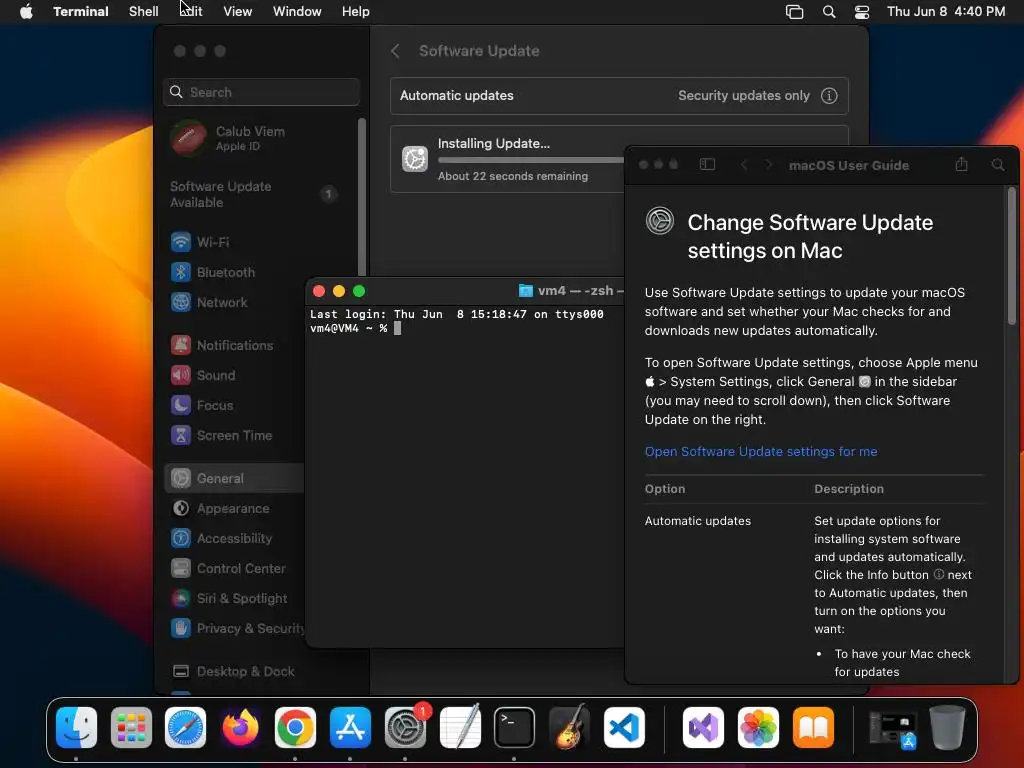Click Security updates only label
1024x768 pixels.
[744, 95]
